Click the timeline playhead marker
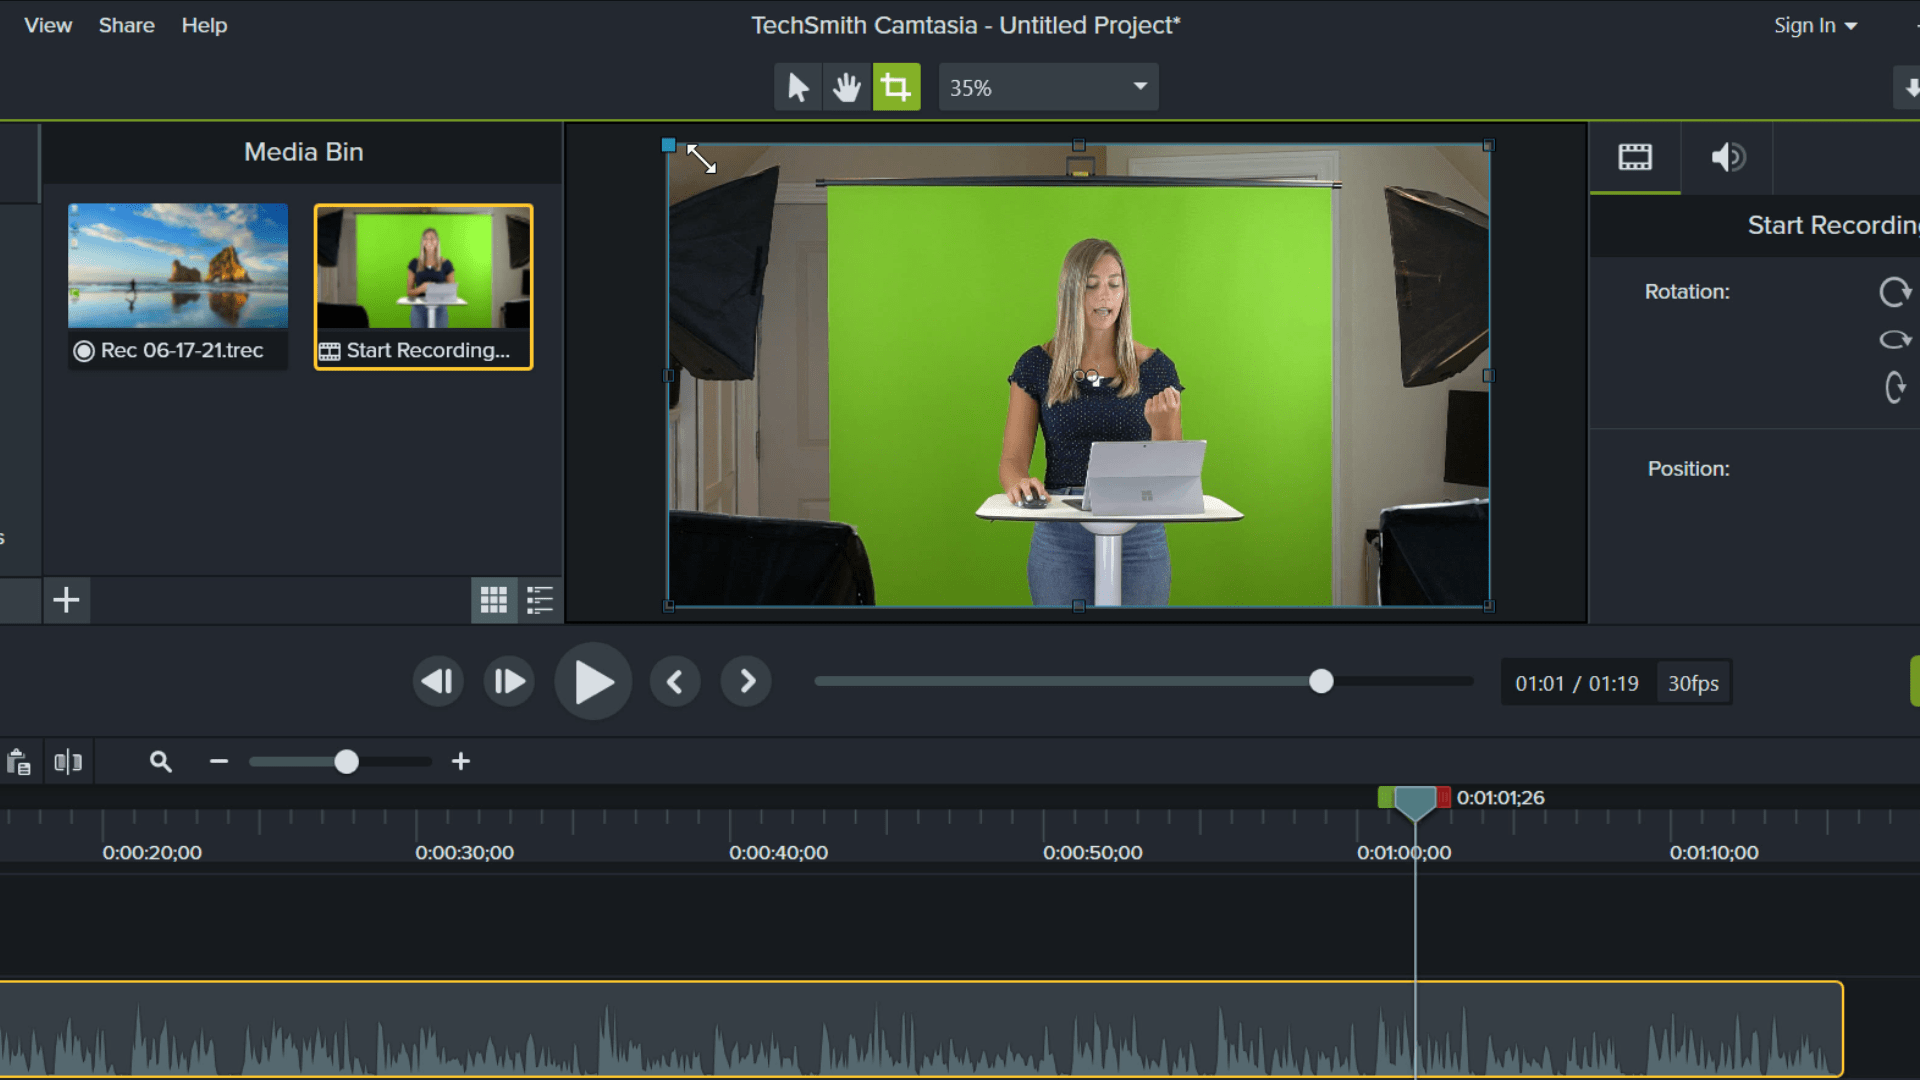The width and height of the screenshot is (1920, 1080). [x=1415, y=802]
